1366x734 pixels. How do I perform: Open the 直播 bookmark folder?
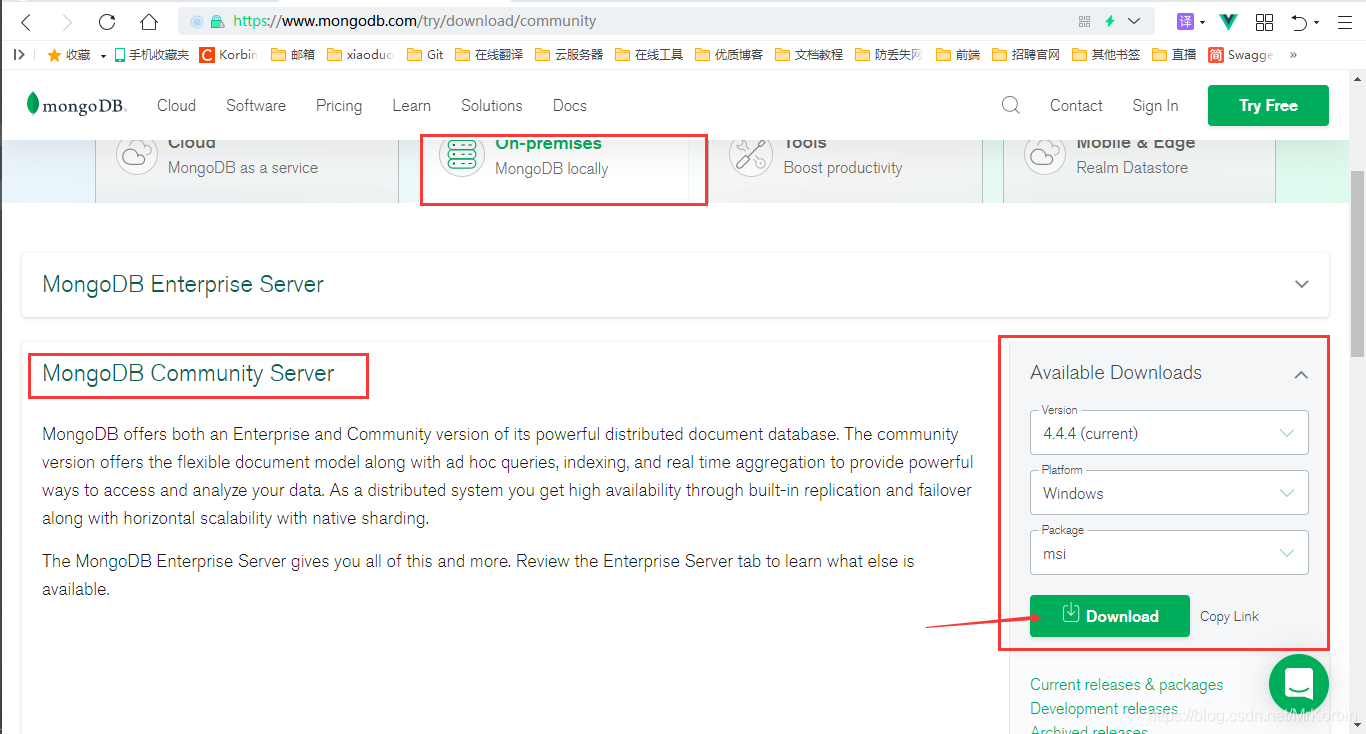(x=1175, y=55)
